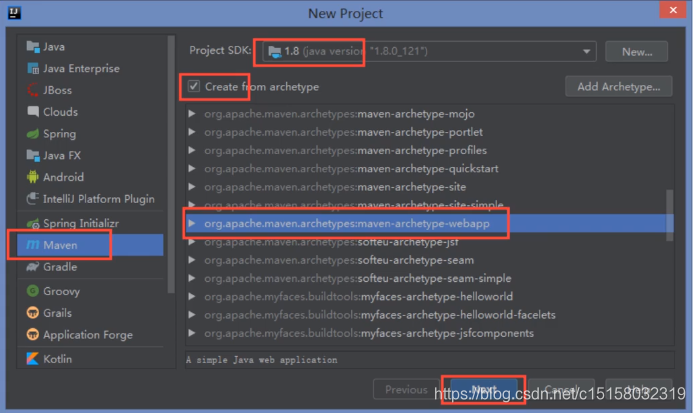The width and height of the screenshot is (696, 413).
Task: Expand the softeu-archetype-seam-simple node
Action: point(192,278)
